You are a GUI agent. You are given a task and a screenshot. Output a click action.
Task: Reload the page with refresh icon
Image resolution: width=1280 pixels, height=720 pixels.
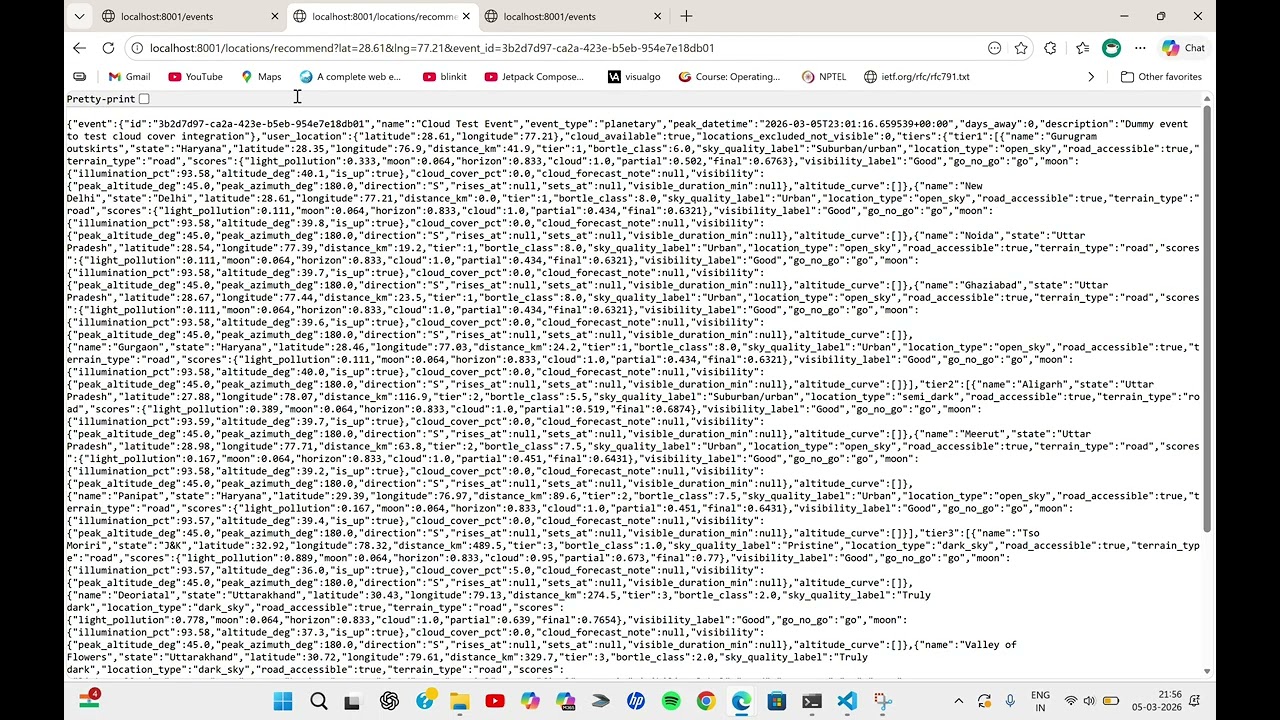(108, 48)
